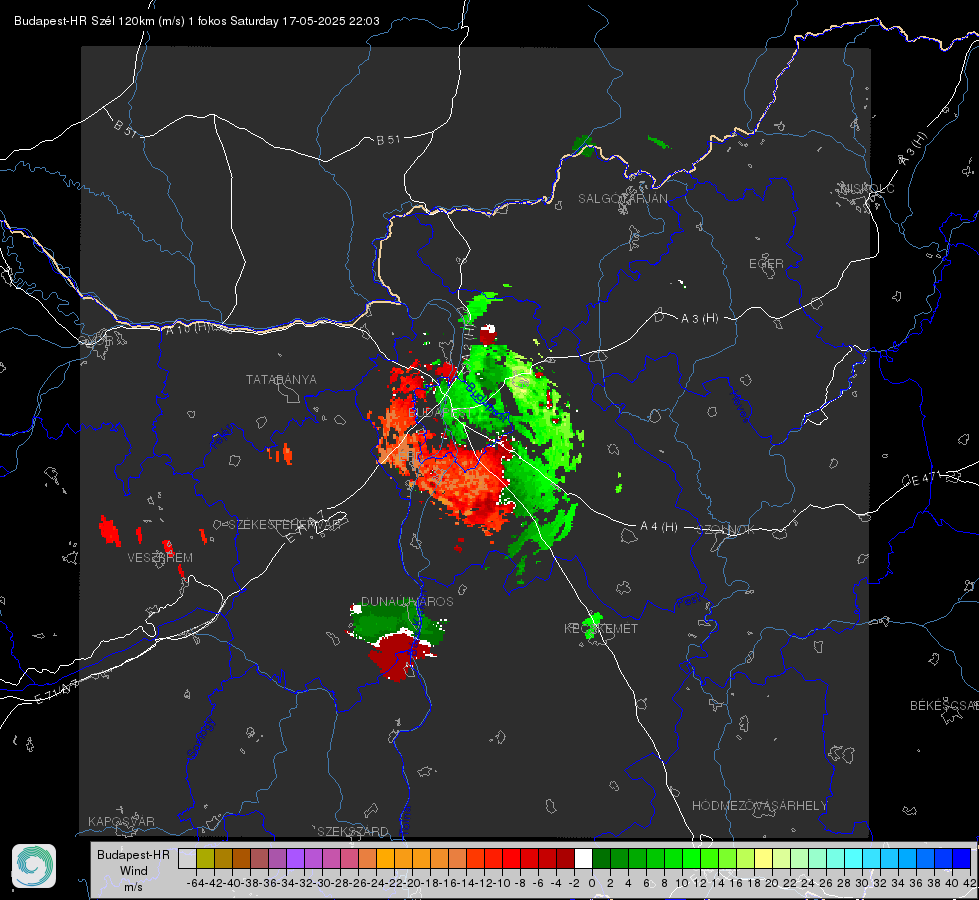Click the '42' legend value
The height and width of the screenshot is (900, 979).
pyautogui.click(x=970, y=883)
